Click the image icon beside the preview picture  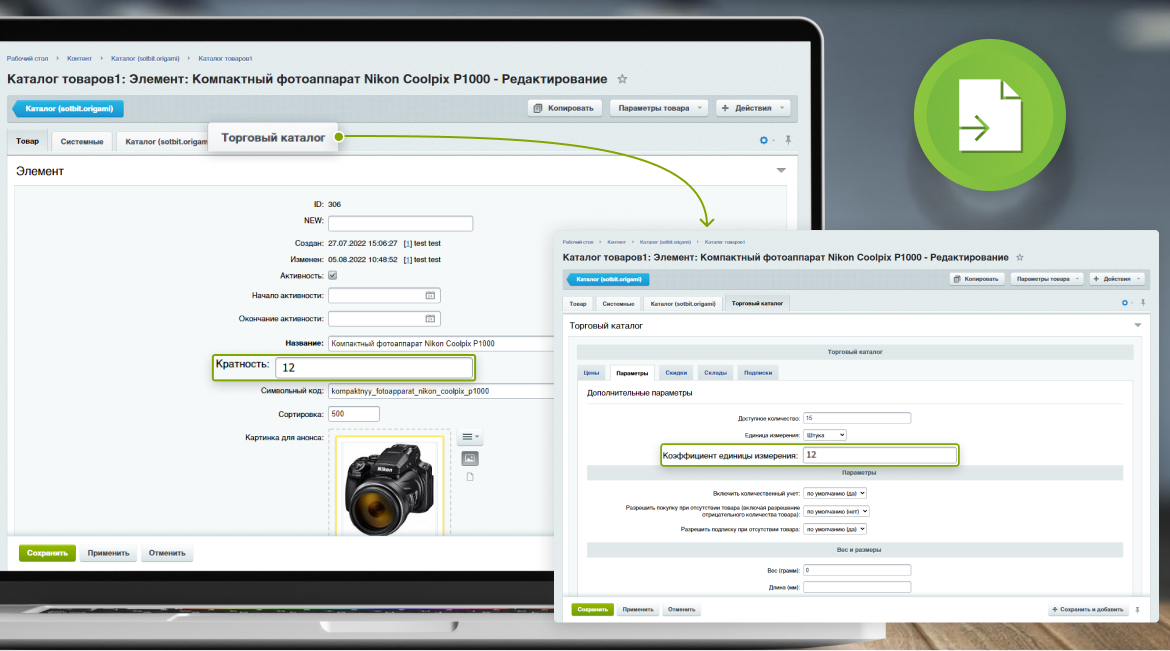point(470,458)
